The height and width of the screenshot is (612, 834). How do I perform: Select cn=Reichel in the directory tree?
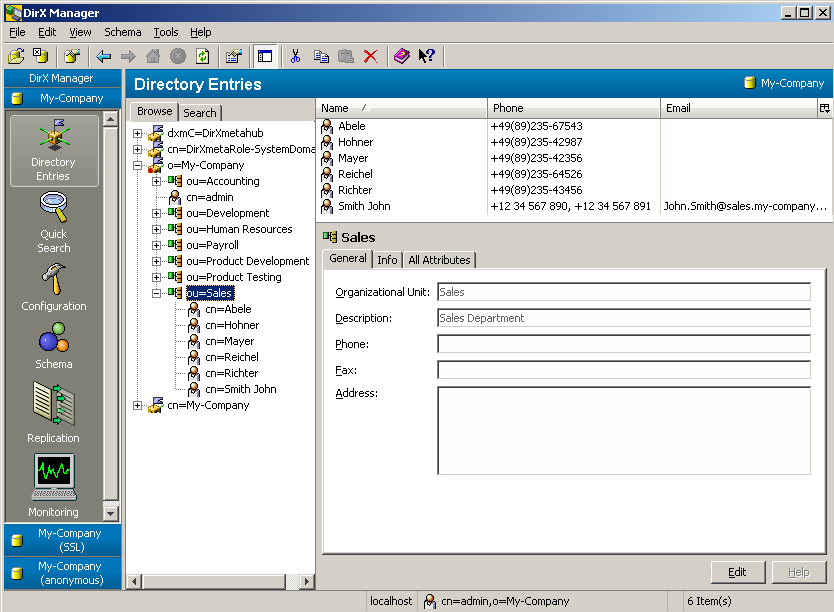231,357
